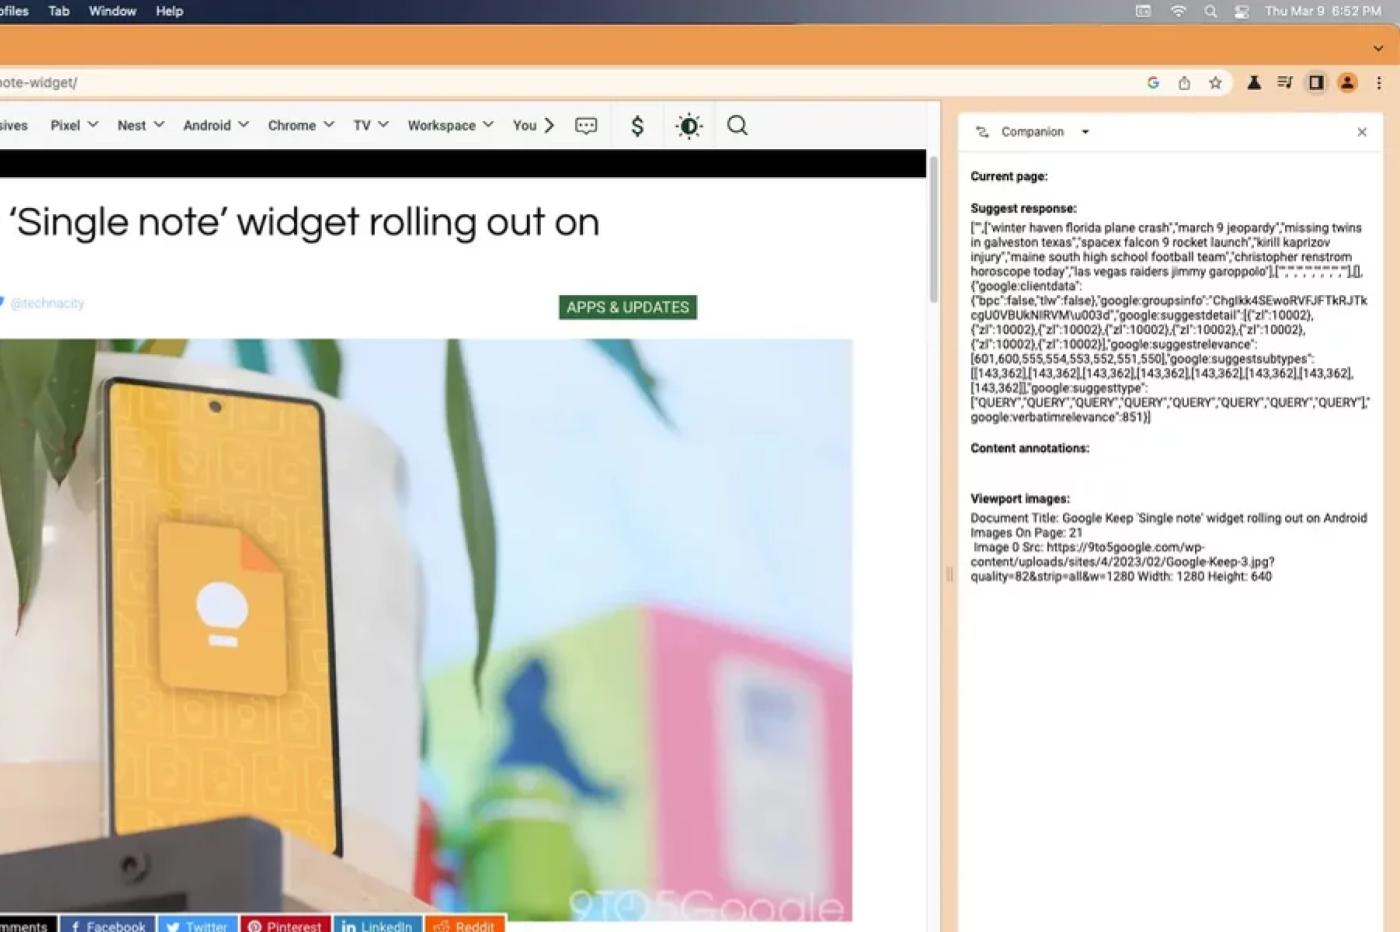Open the Help menu in menu bar
Viewport: 1400px width, 932px height.
click(169, 11)
